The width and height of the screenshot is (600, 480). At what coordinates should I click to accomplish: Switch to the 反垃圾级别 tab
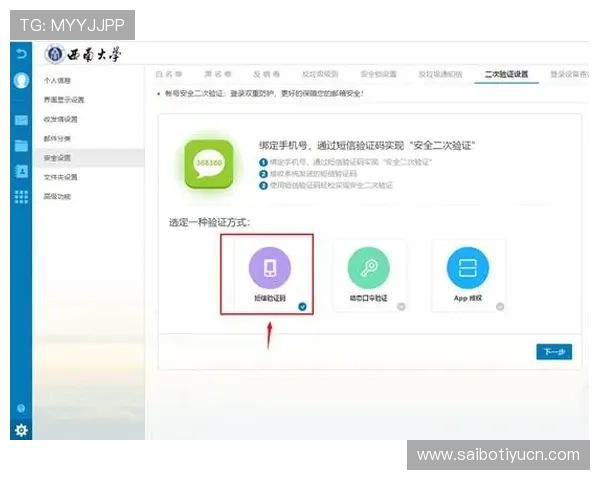(x=320, y=74)
